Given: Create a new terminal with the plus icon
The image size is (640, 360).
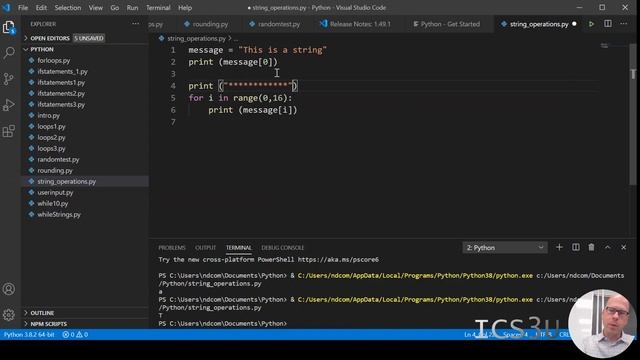Looking at the screenshot, I should pyautogui.click(x=559, y=247).
